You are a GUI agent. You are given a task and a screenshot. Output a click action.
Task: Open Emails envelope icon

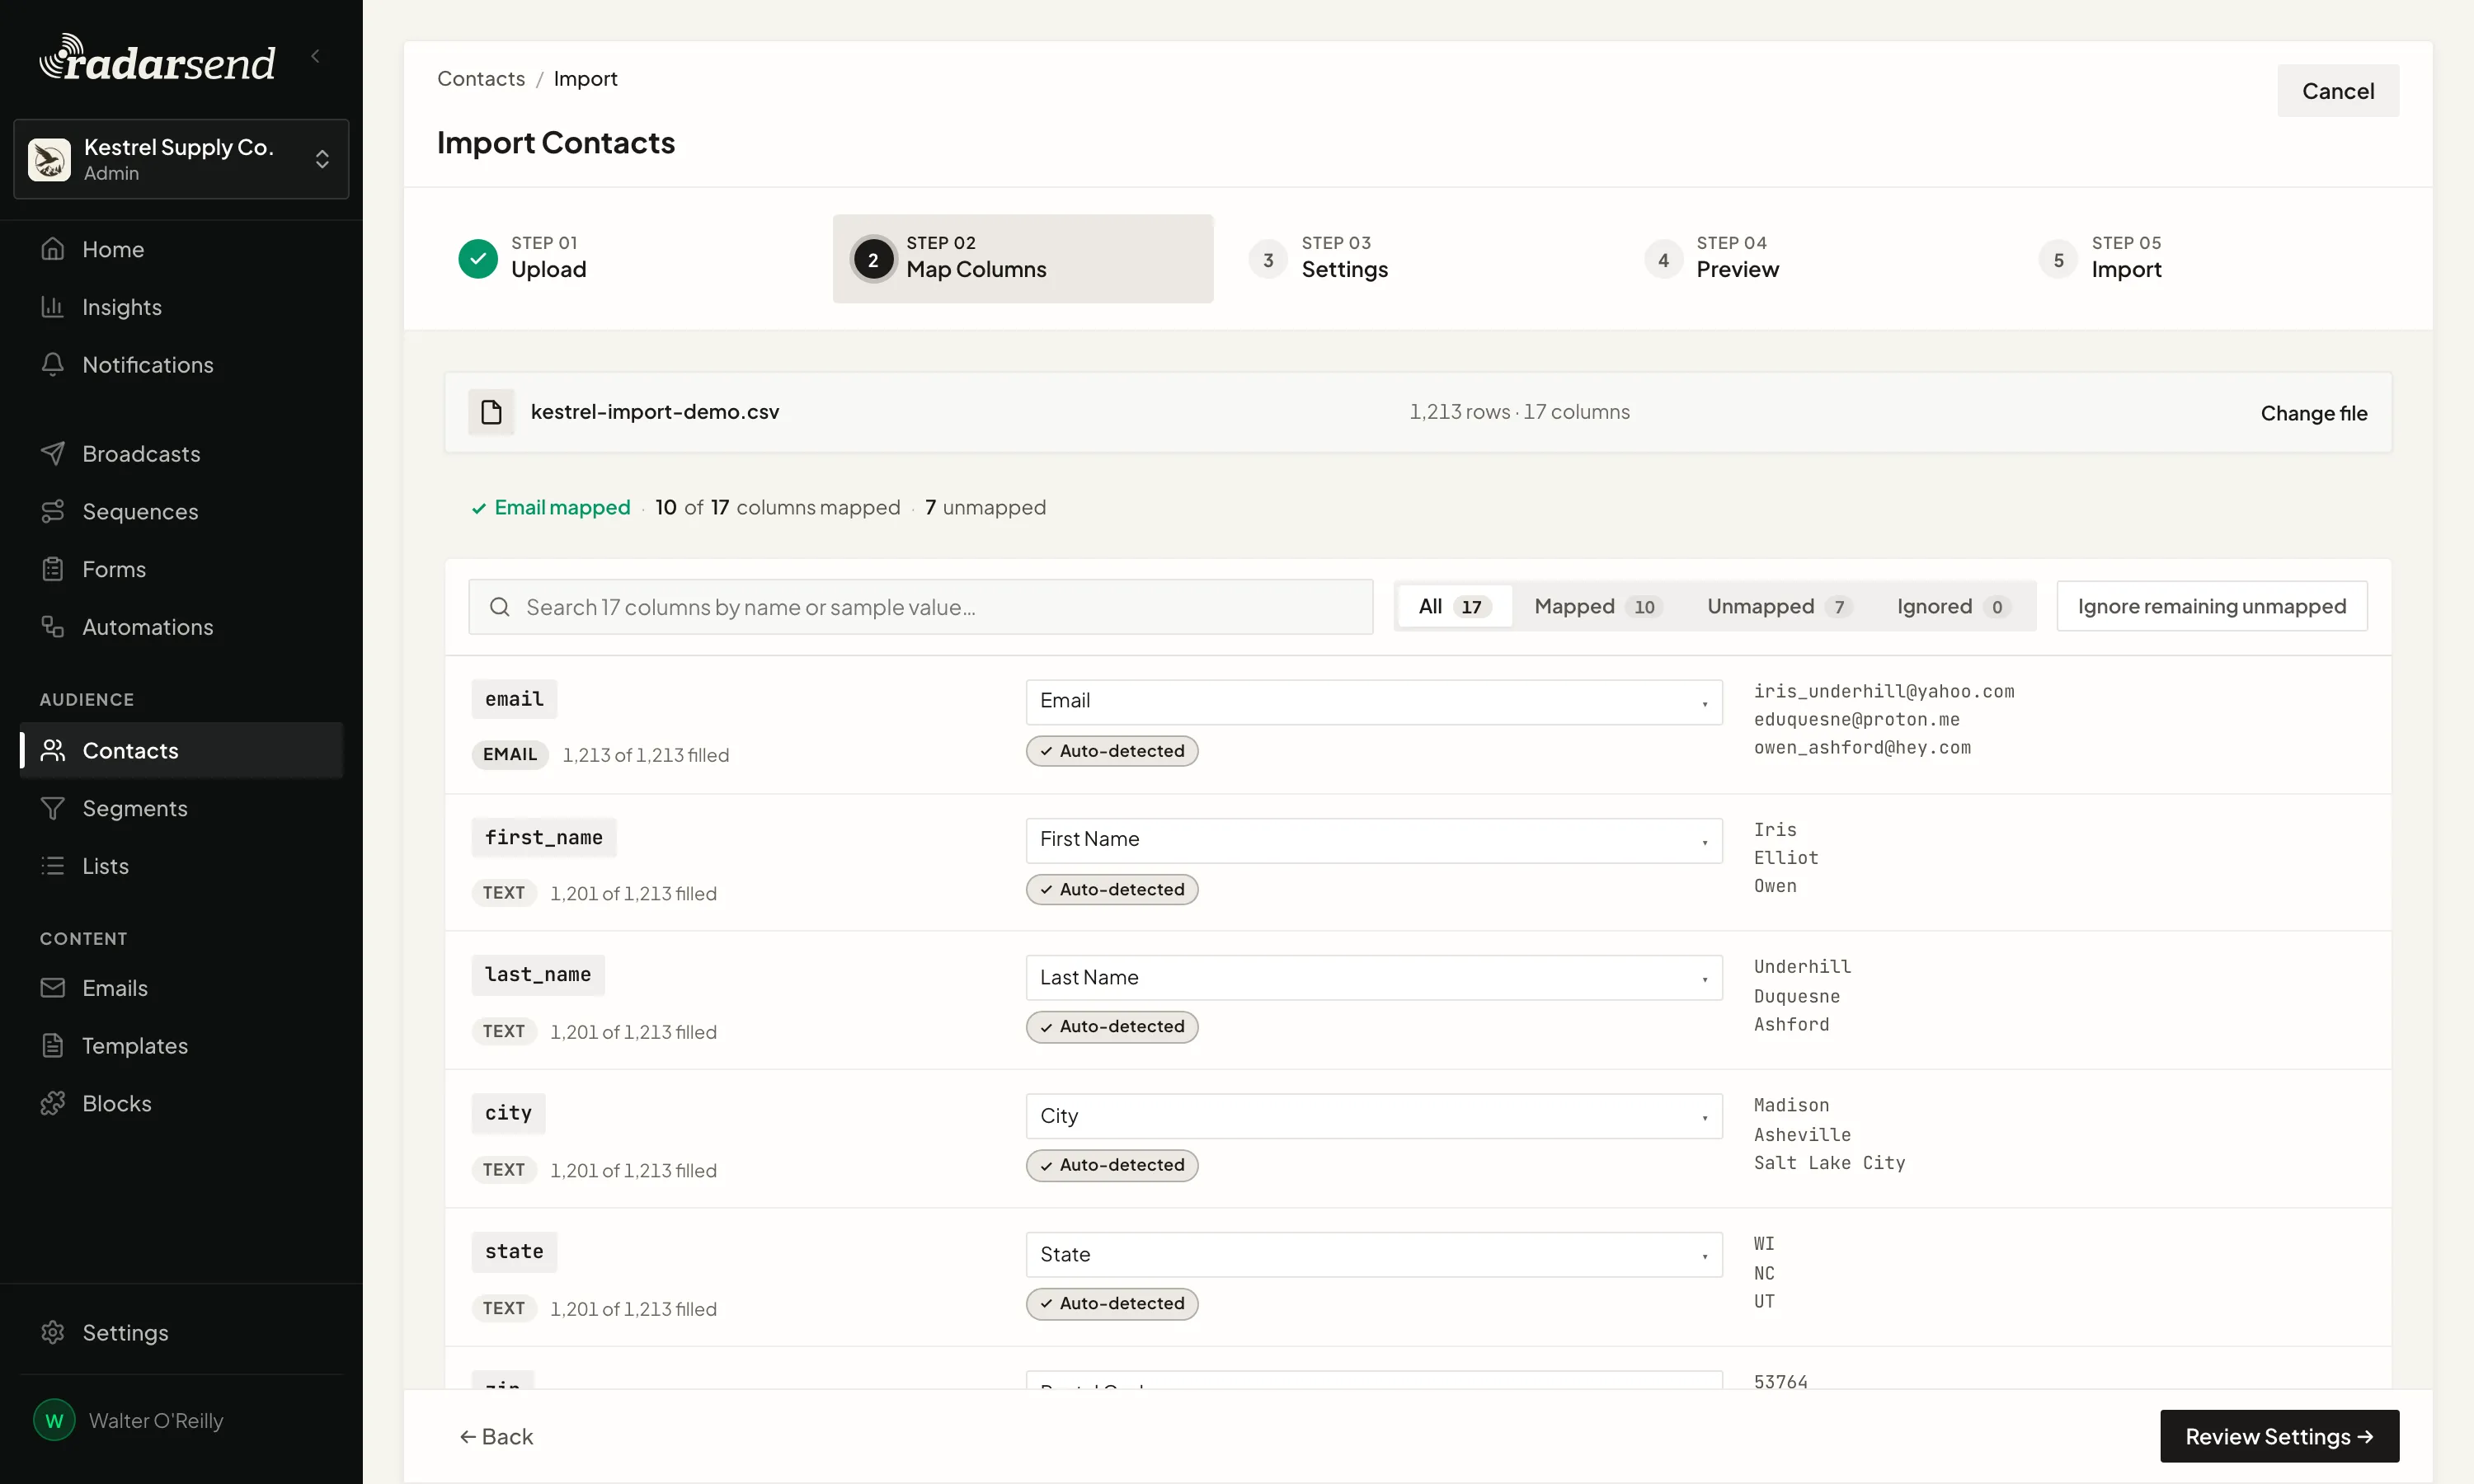click(x=53, y=988)
